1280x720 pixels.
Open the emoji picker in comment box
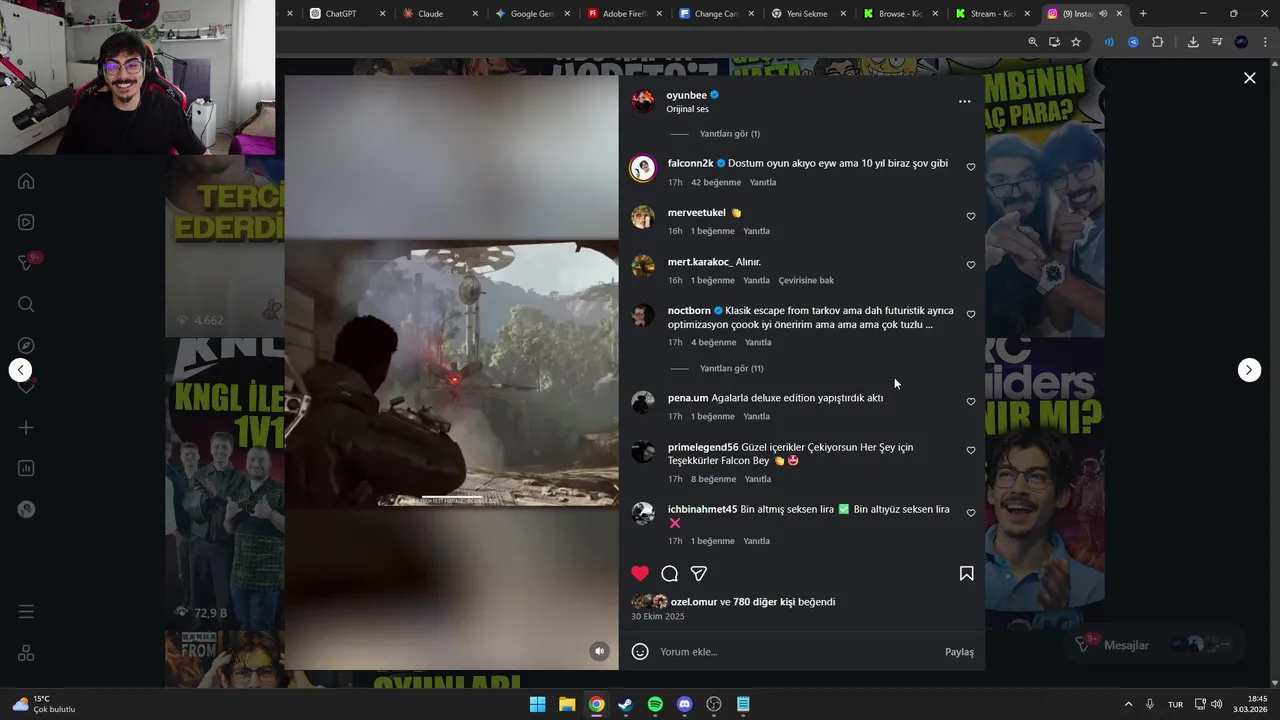(640, 651)
